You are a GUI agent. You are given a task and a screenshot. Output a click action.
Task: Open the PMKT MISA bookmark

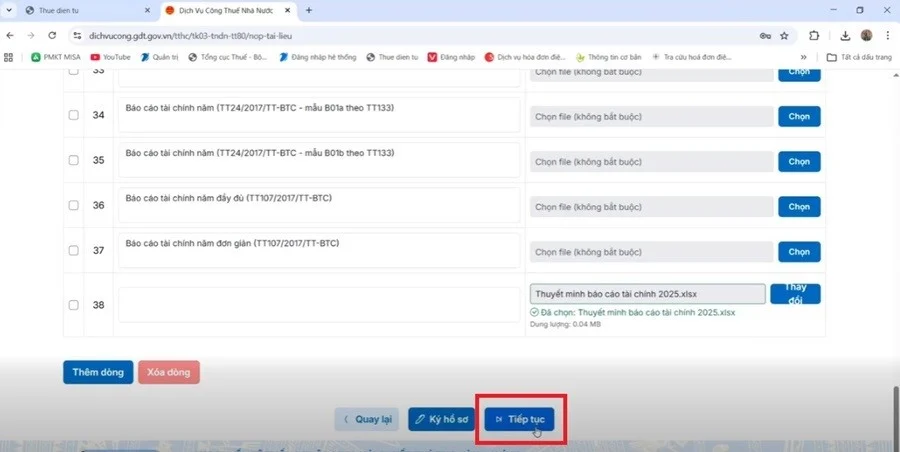point(58,57)
